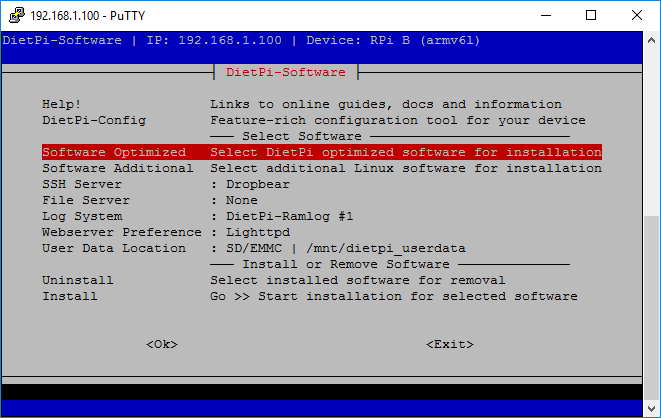
Task: Click the red 'DietPi-Software' dialog title
Action: click(x=286, y=72)
